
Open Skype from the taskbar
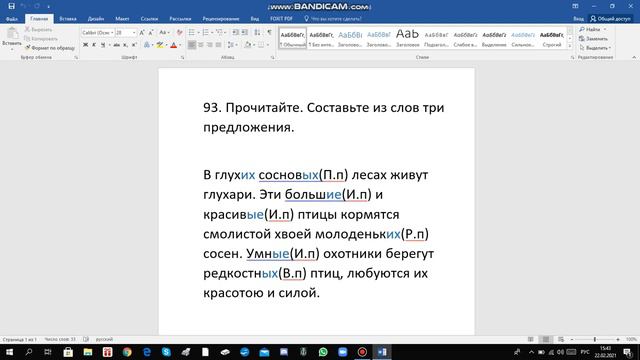[166, 352]
